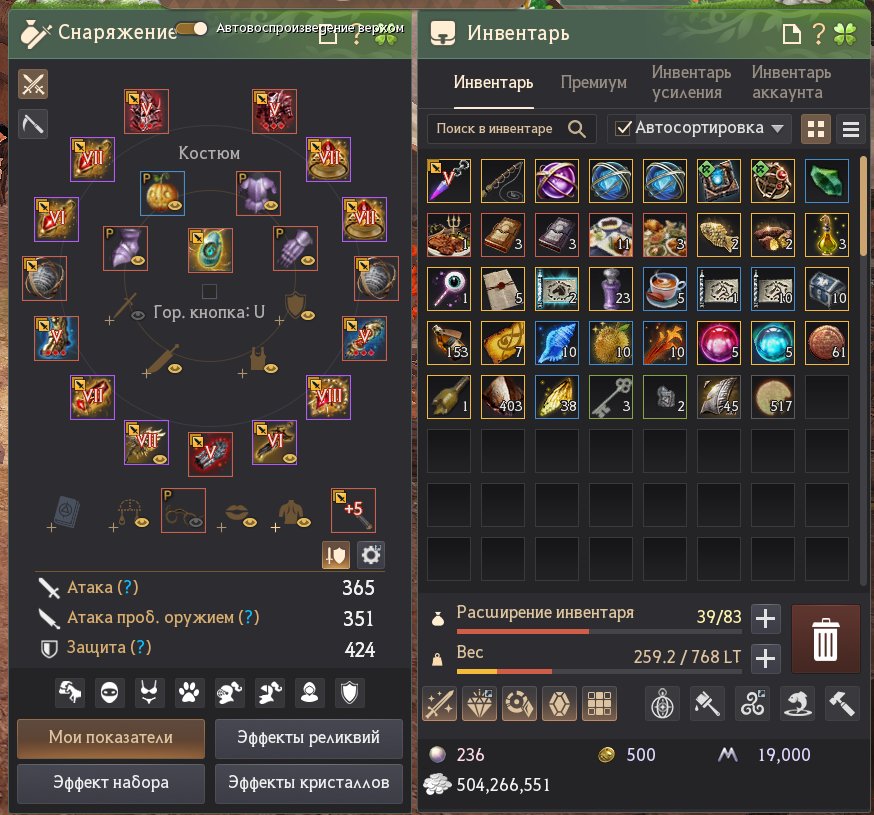Viewport: 874px width, 815px height.
Task: Toggle the small checkbox above Гор. кнопка
Action: (x=209, y=291)
